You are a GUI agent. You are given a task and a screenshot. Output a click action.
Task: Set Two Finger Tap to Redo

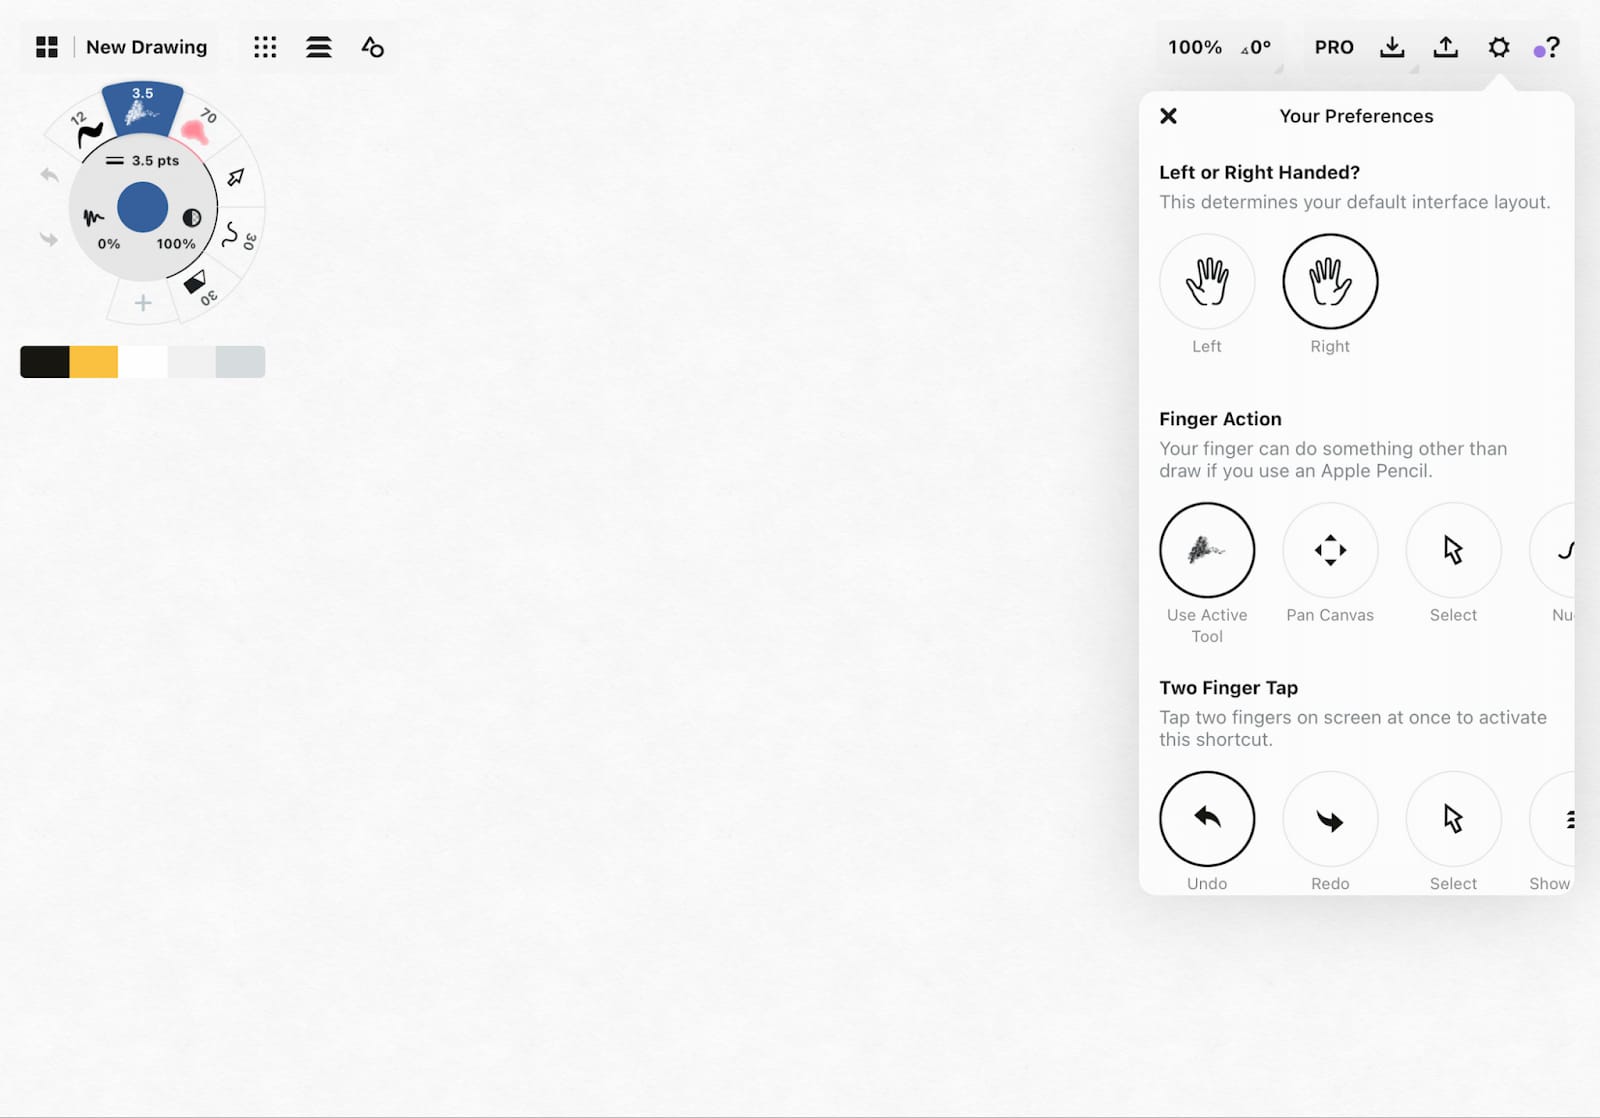[x=1330, y=819]
